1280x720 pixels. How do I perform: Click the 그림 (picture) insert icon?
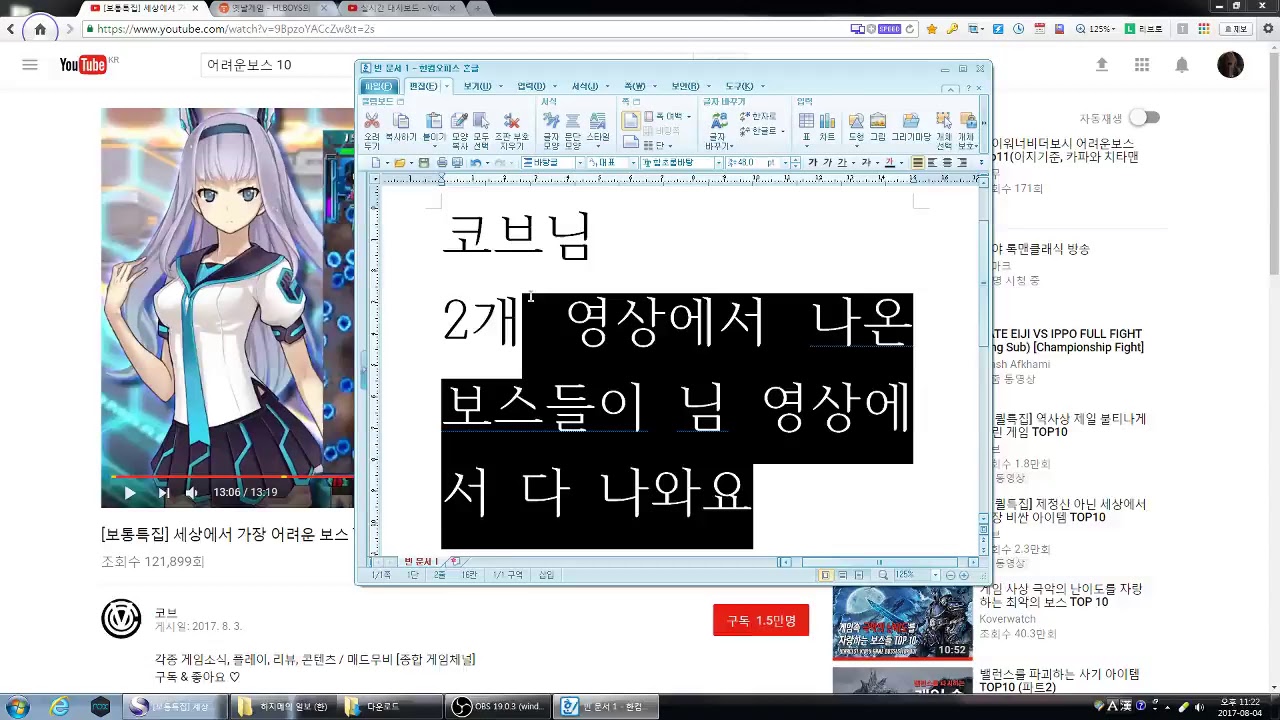(x=878, y=128)
